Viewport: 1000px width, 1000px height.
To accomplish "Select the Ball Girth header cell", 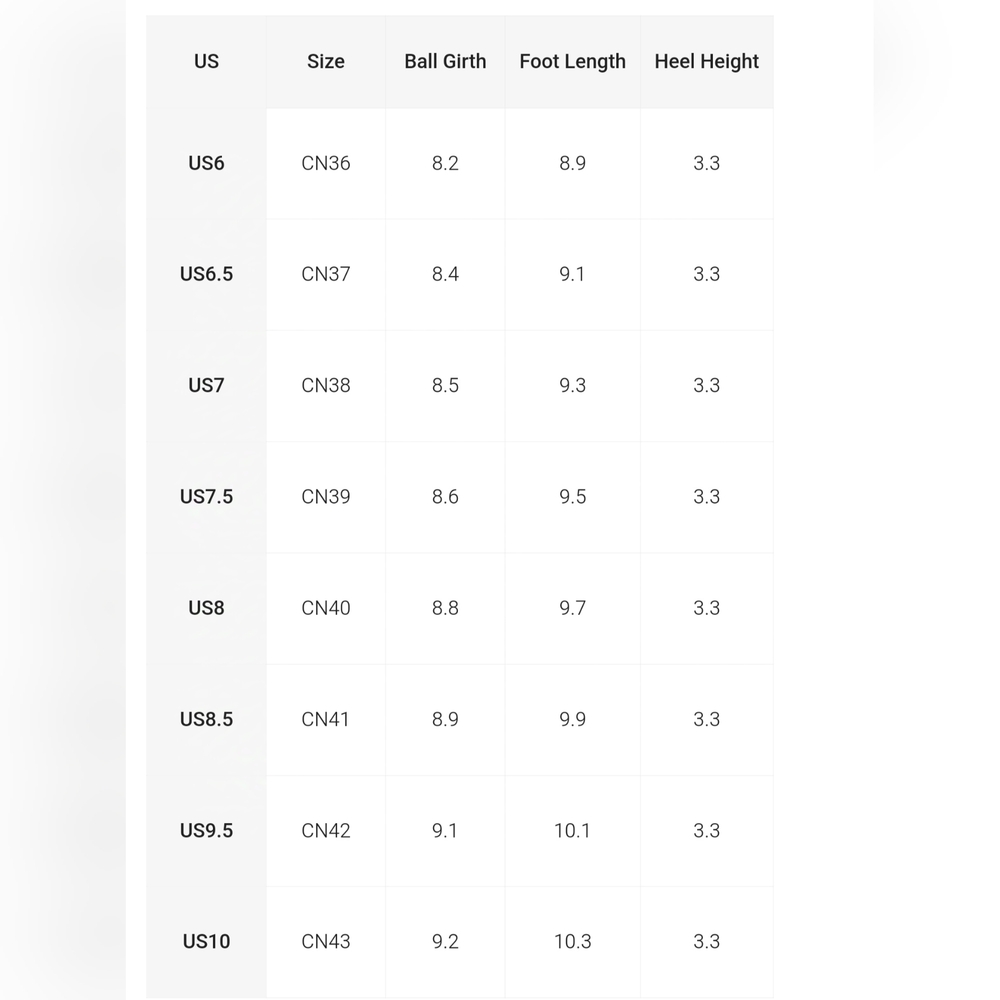I will 445,61.
